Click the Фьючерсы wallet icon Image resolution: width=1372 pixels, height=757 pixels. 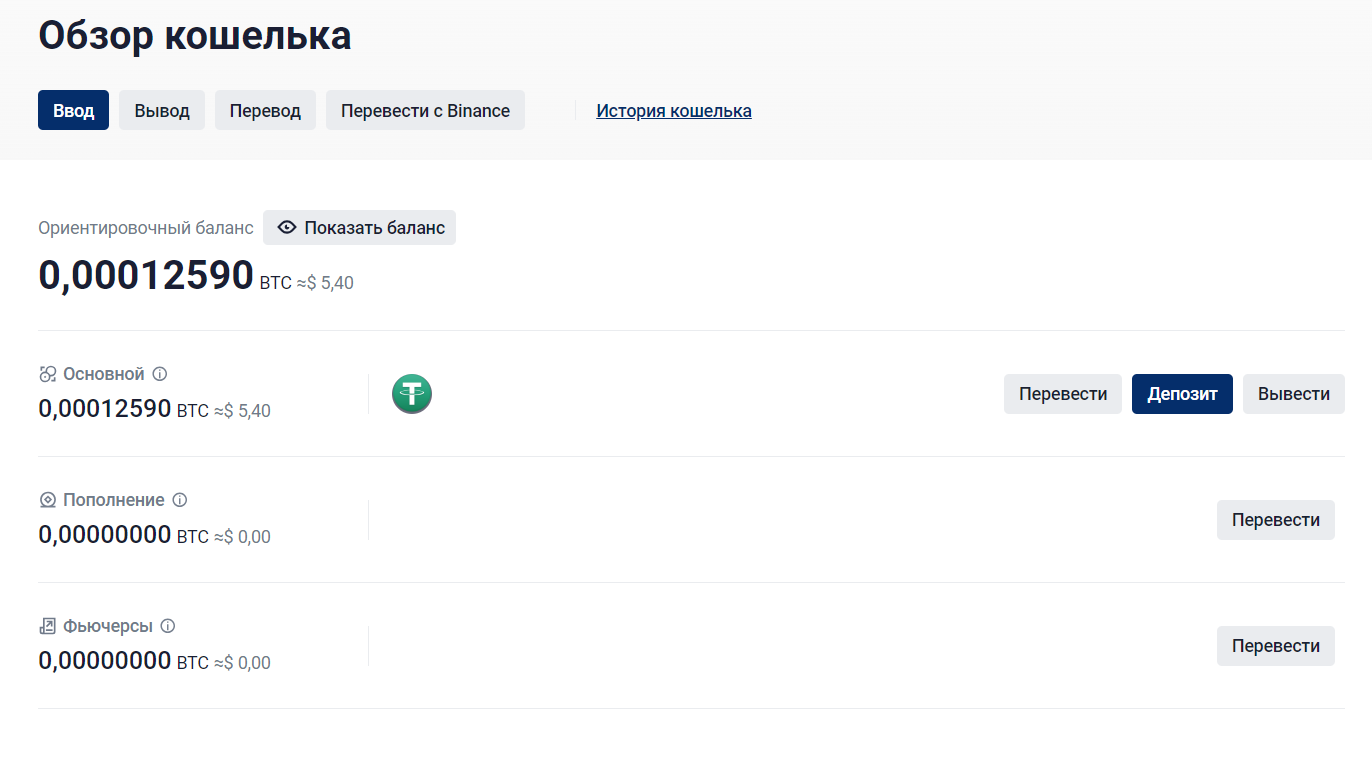(x=47, y=626)
